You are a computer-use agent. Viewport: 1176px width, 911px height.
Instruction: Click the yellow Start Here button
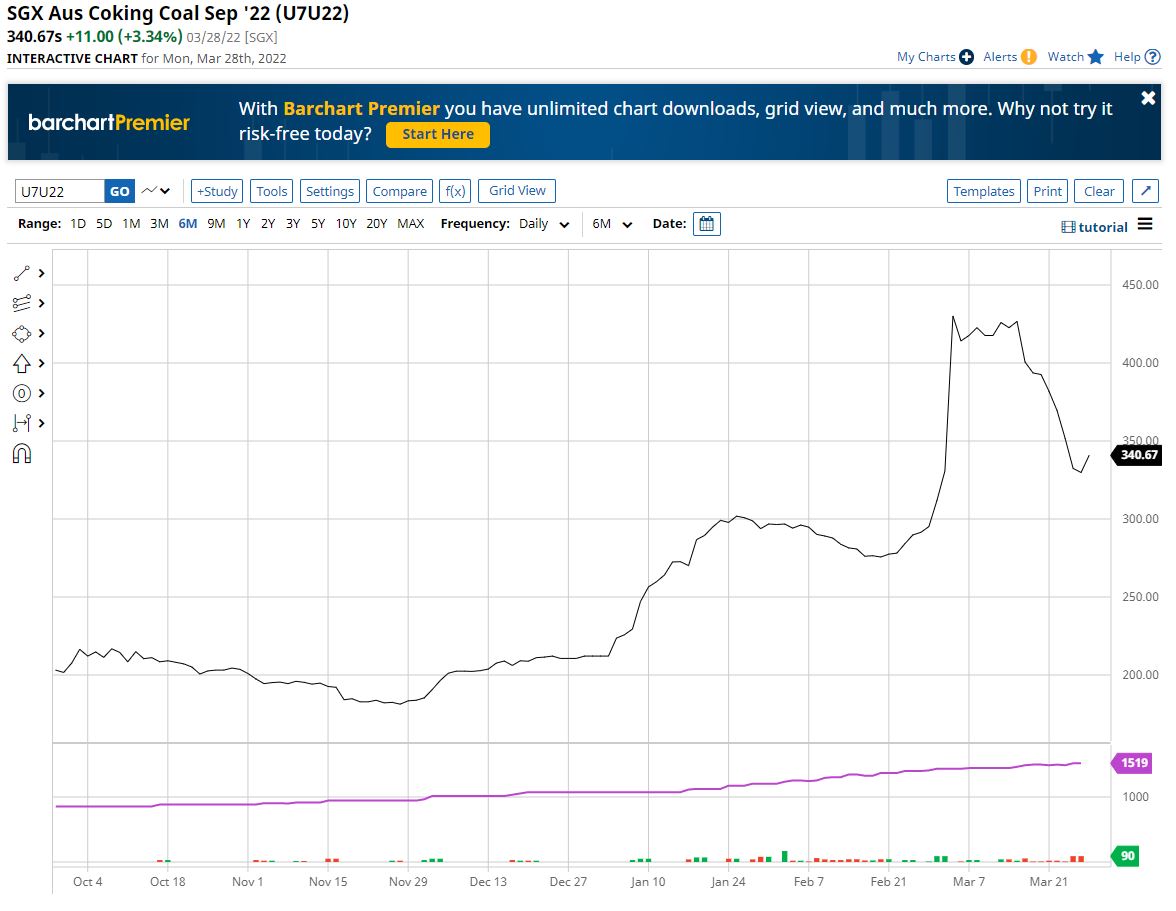click(x=437, y=134)
